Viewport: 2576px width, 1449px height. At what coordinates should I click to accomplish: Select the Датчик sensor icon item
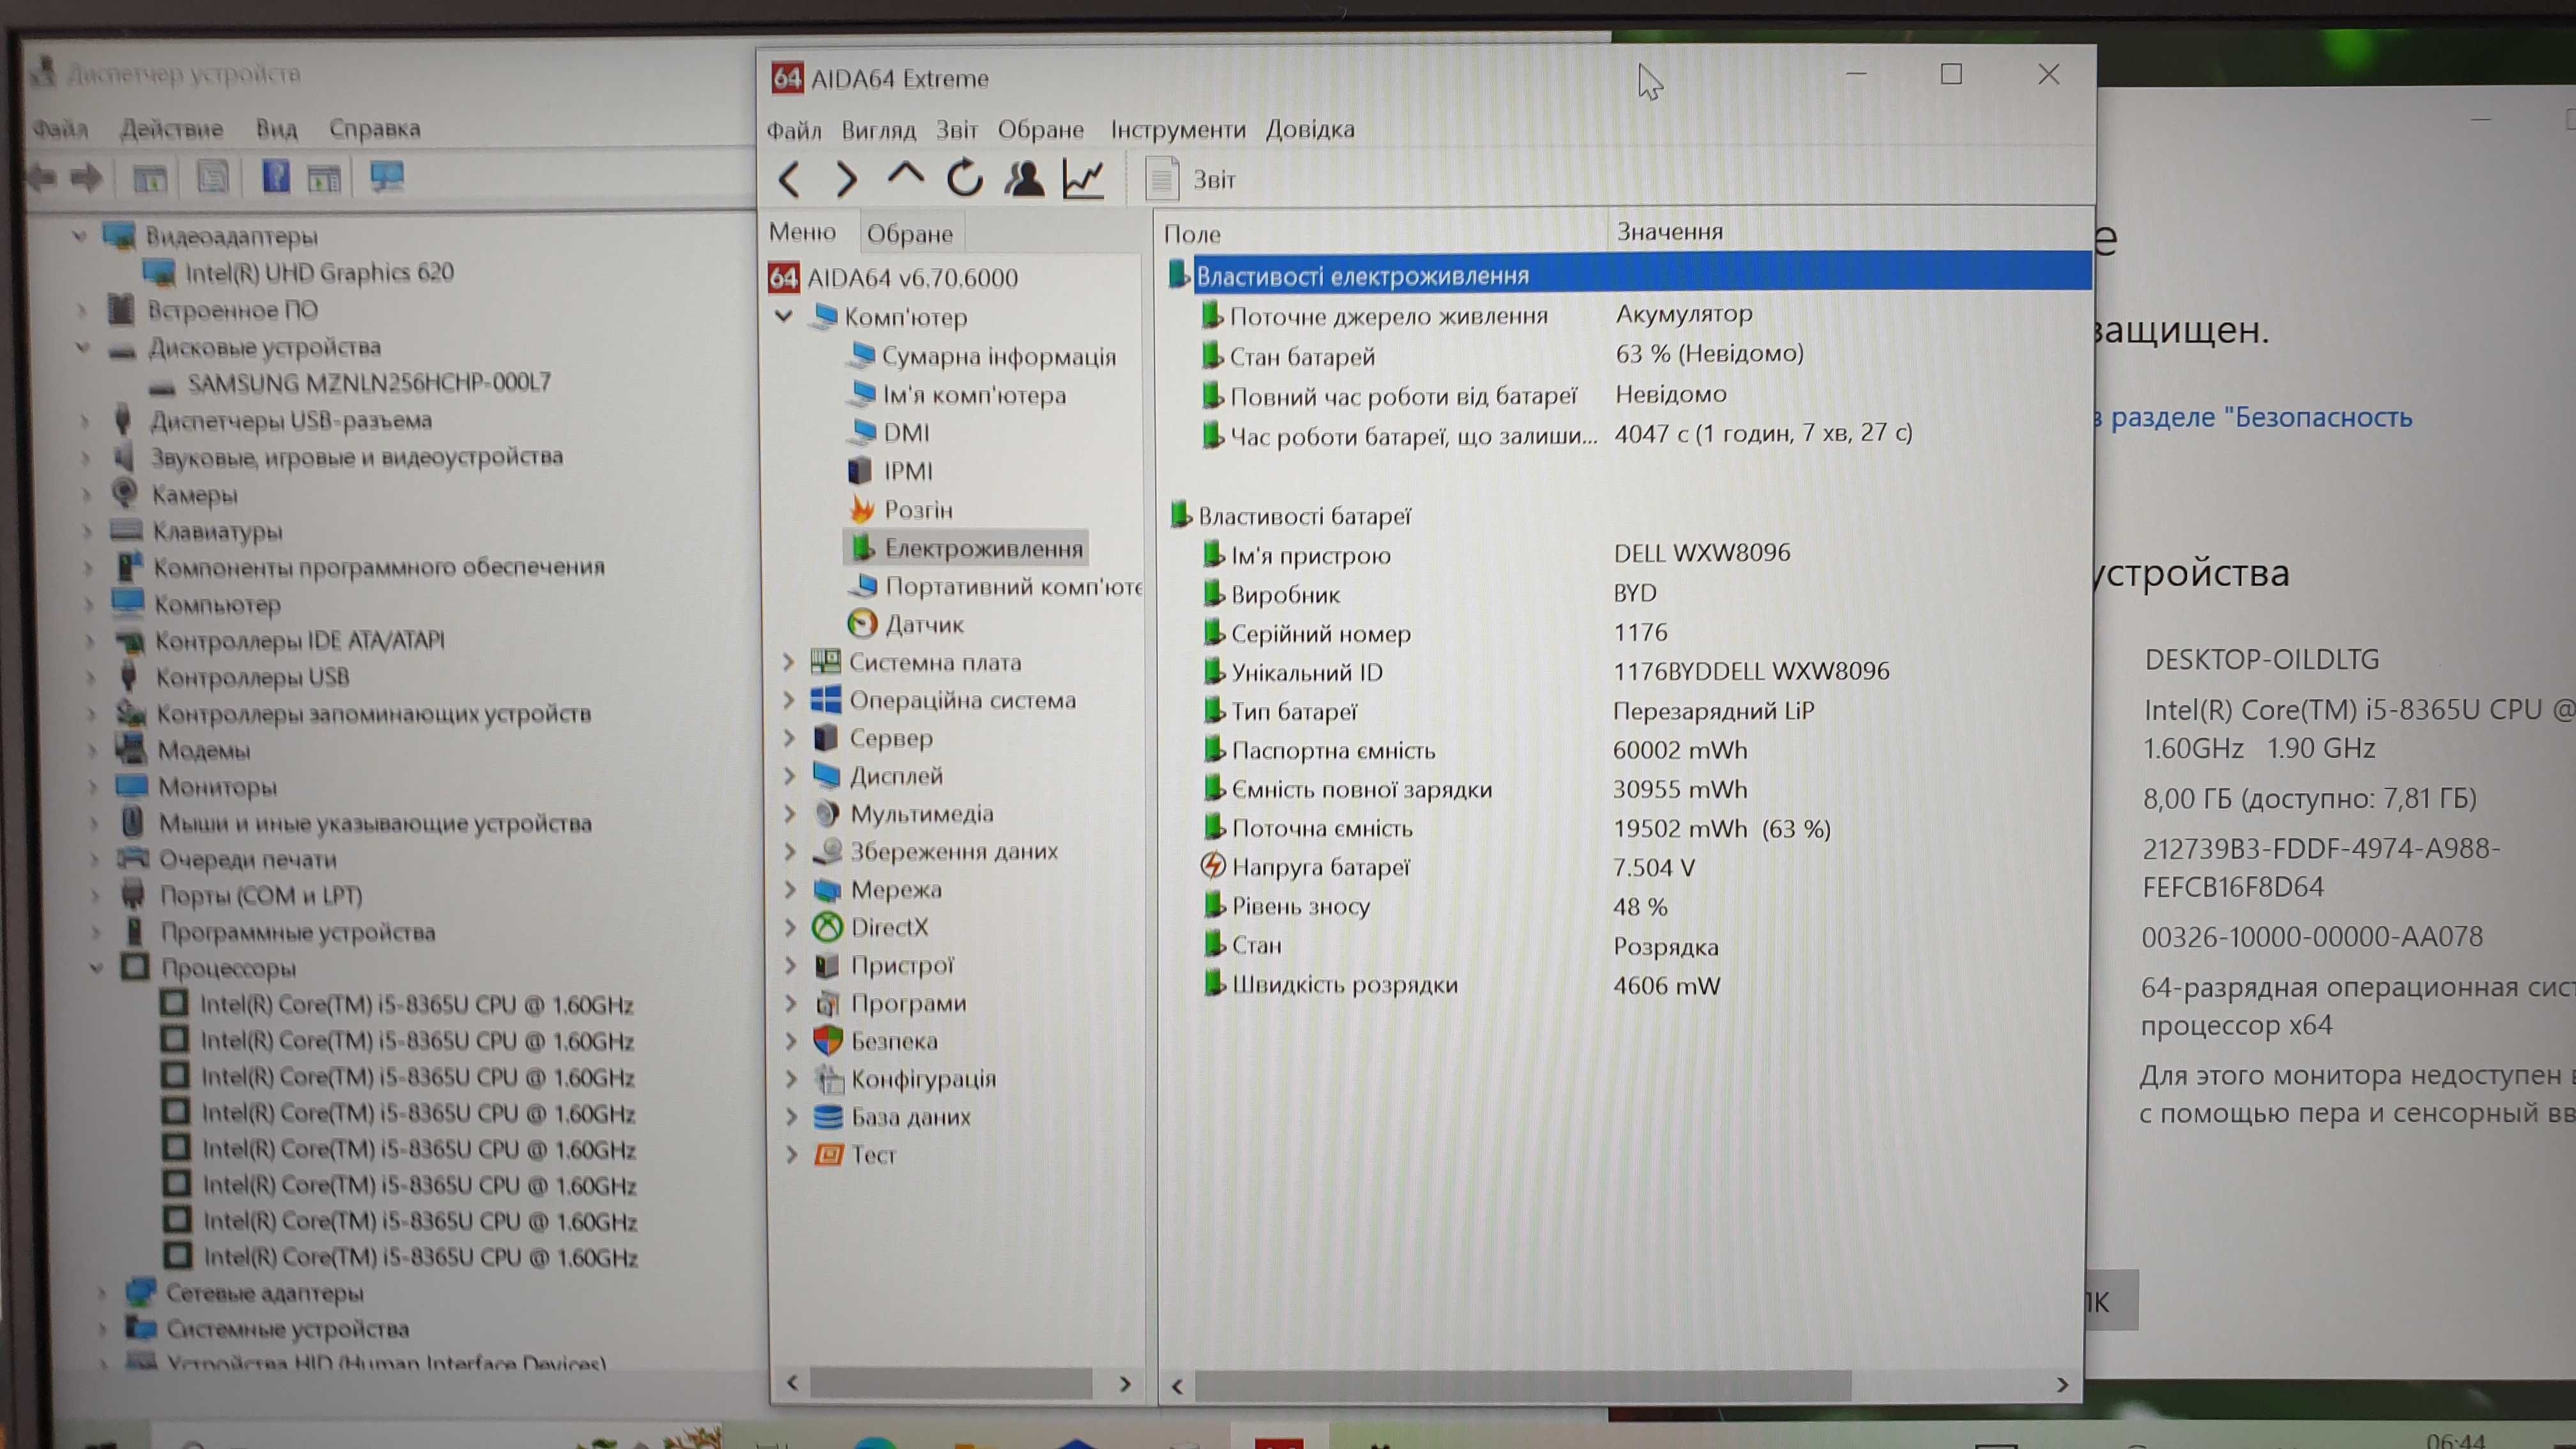(x=861, y=624)
